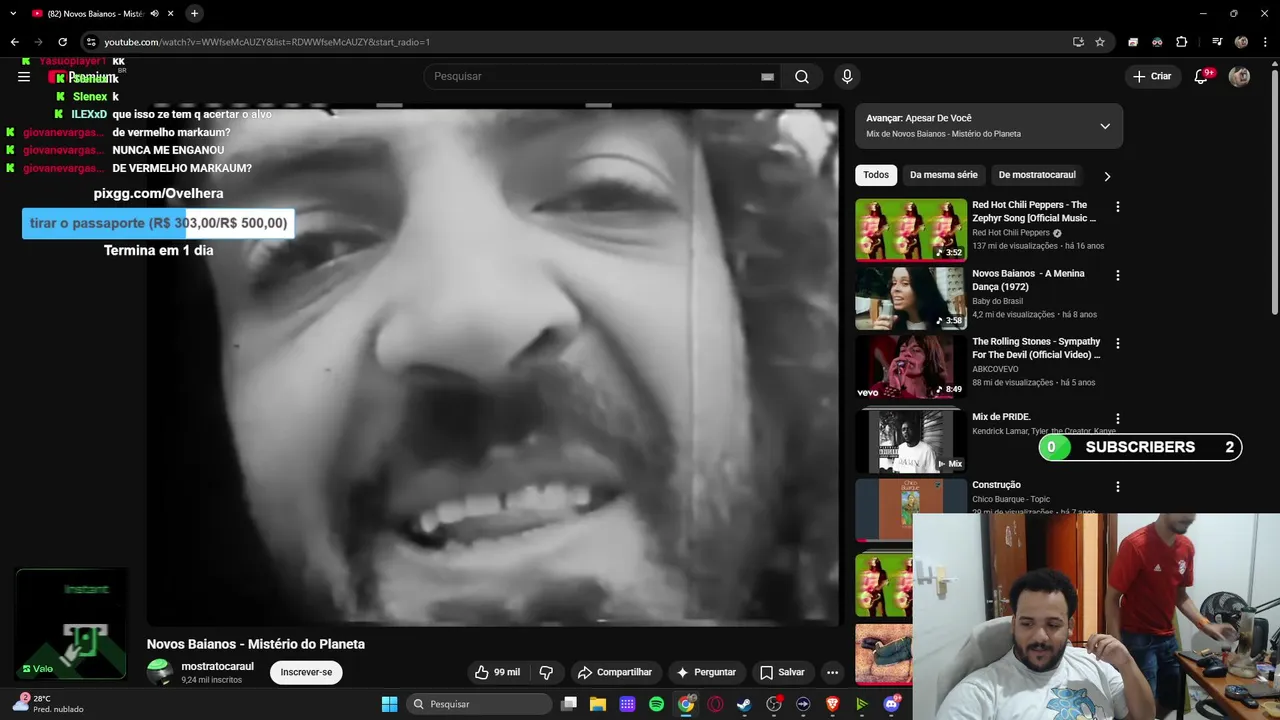Screen dimensions: 1280x720
Task: Click the passport donation goal progress bar
Action: (158, 223)
